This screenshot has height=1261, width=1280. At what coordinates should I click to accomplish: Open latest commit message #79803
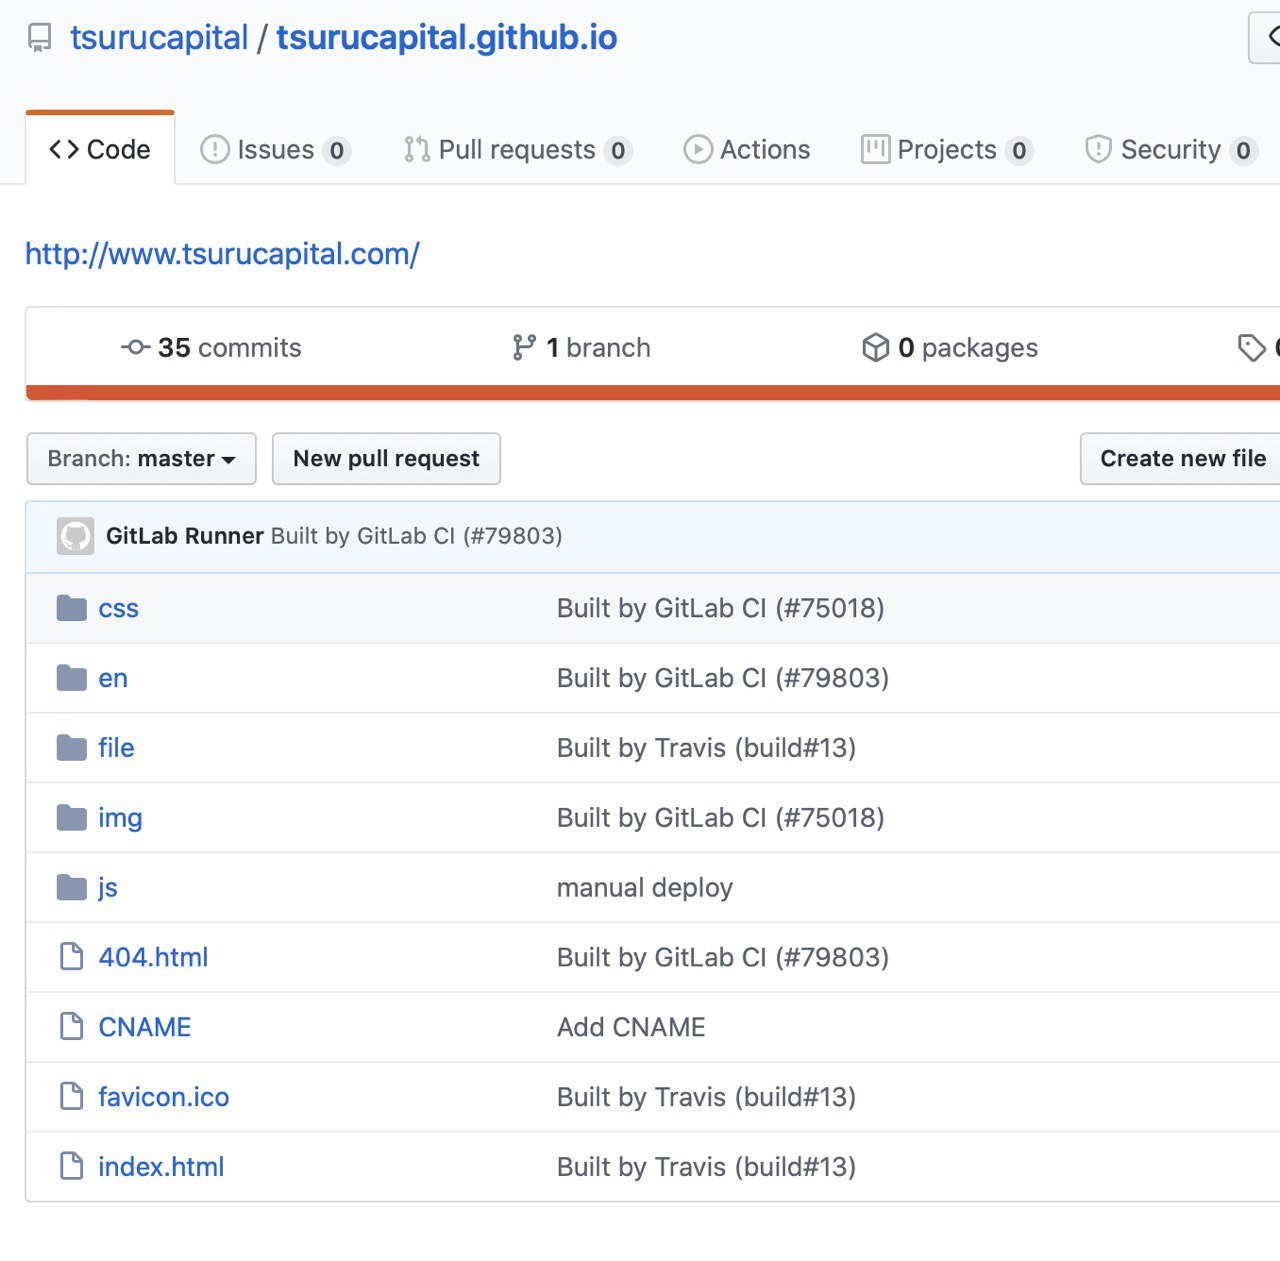click(x=417, y=536)
